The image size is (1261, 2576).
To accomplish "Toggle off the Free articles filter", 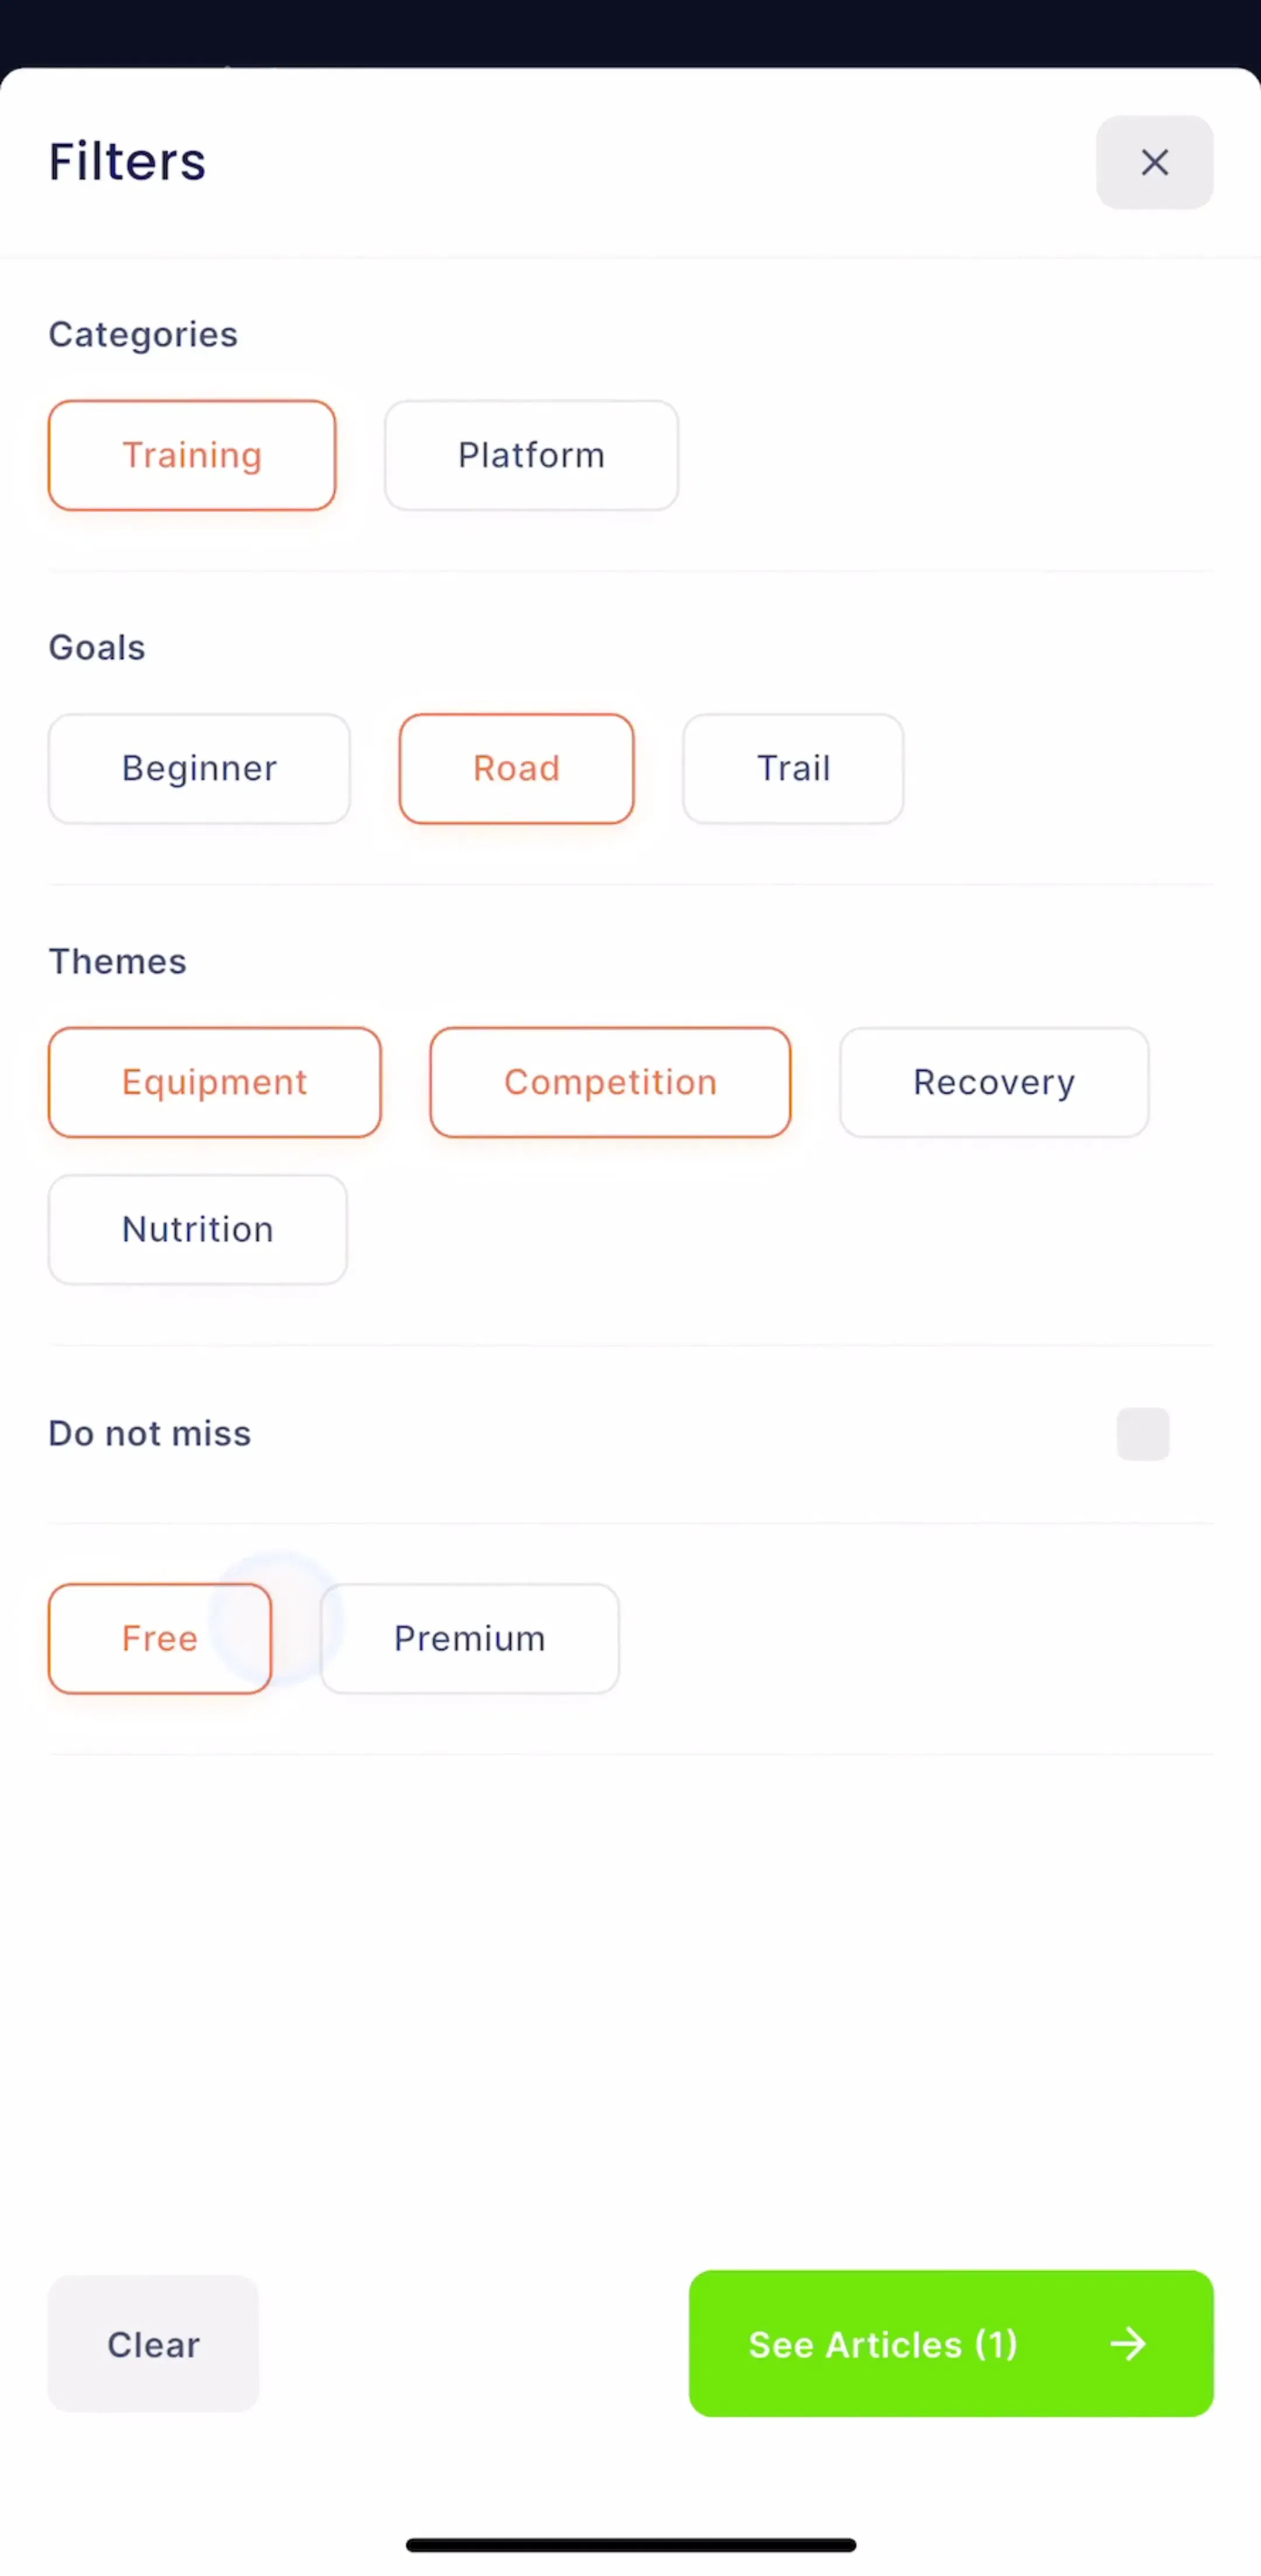I will 160,1638.
